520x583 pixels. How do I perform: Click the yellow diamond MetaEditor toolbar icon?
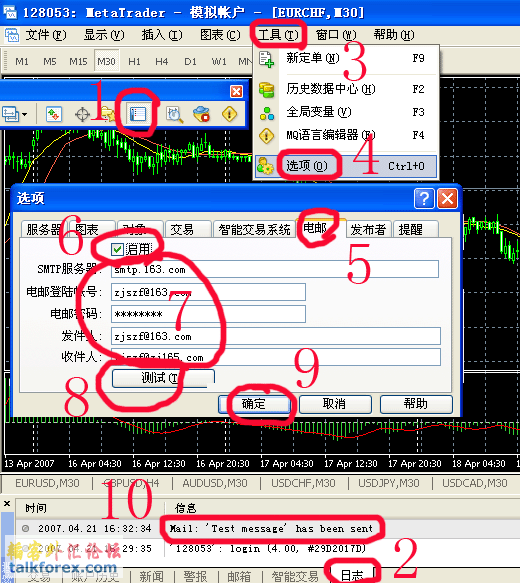coord(229,114)
